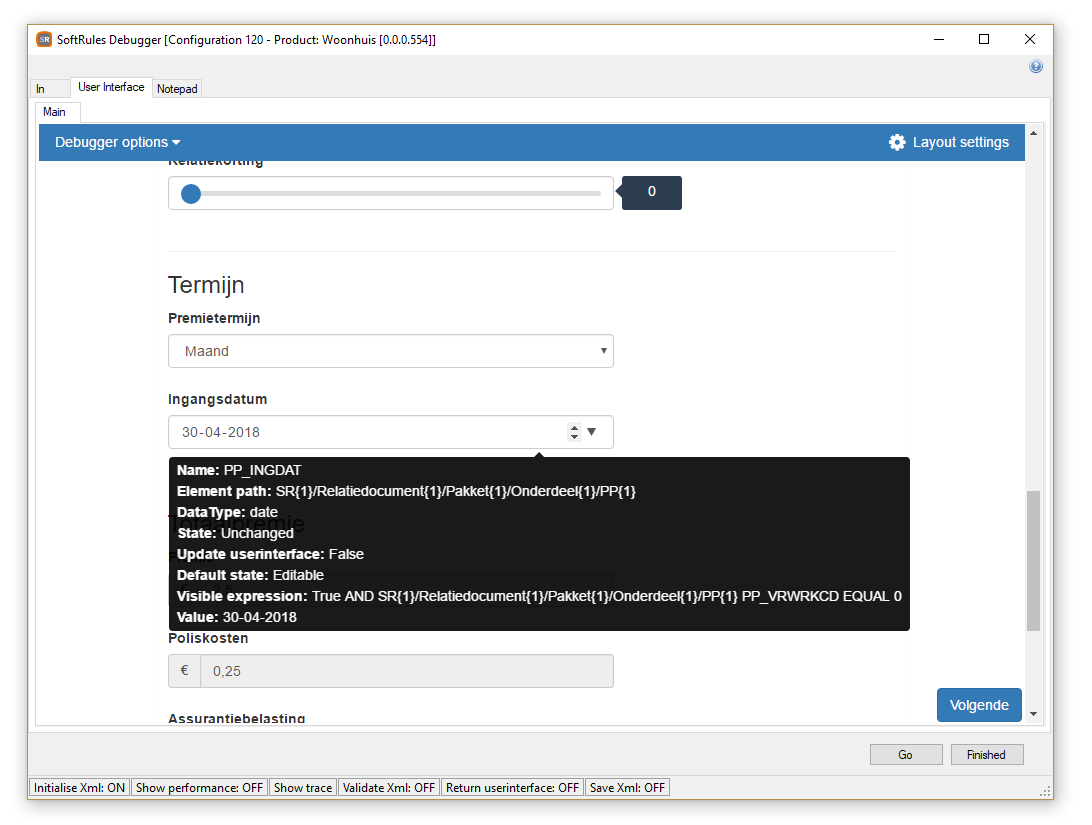Viewport: 1092px width, 825px height.
Task: Toggle Save Xml: OFF
Action: [x=627, y=787]
